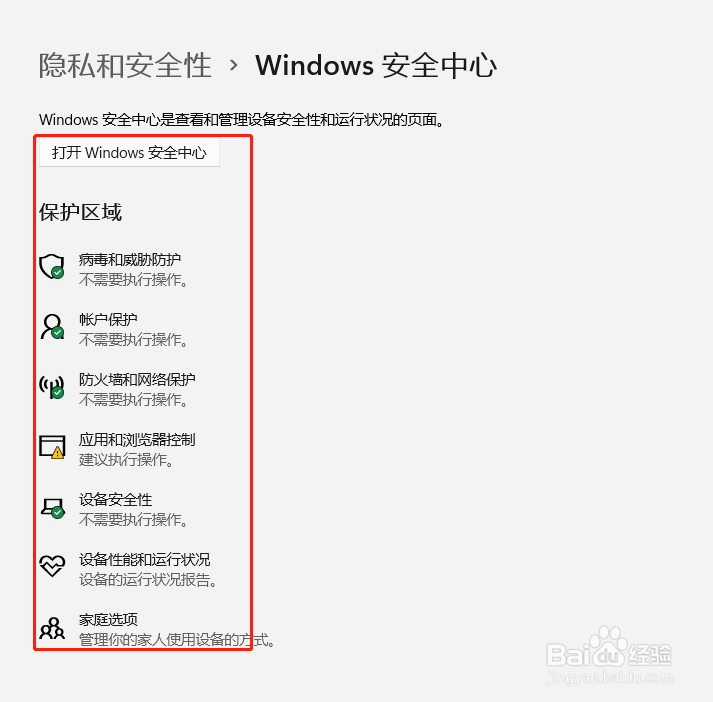Open 应用和浏览器控制 item
The height and width of the screenshot is (702, 713).
(137, 440)
